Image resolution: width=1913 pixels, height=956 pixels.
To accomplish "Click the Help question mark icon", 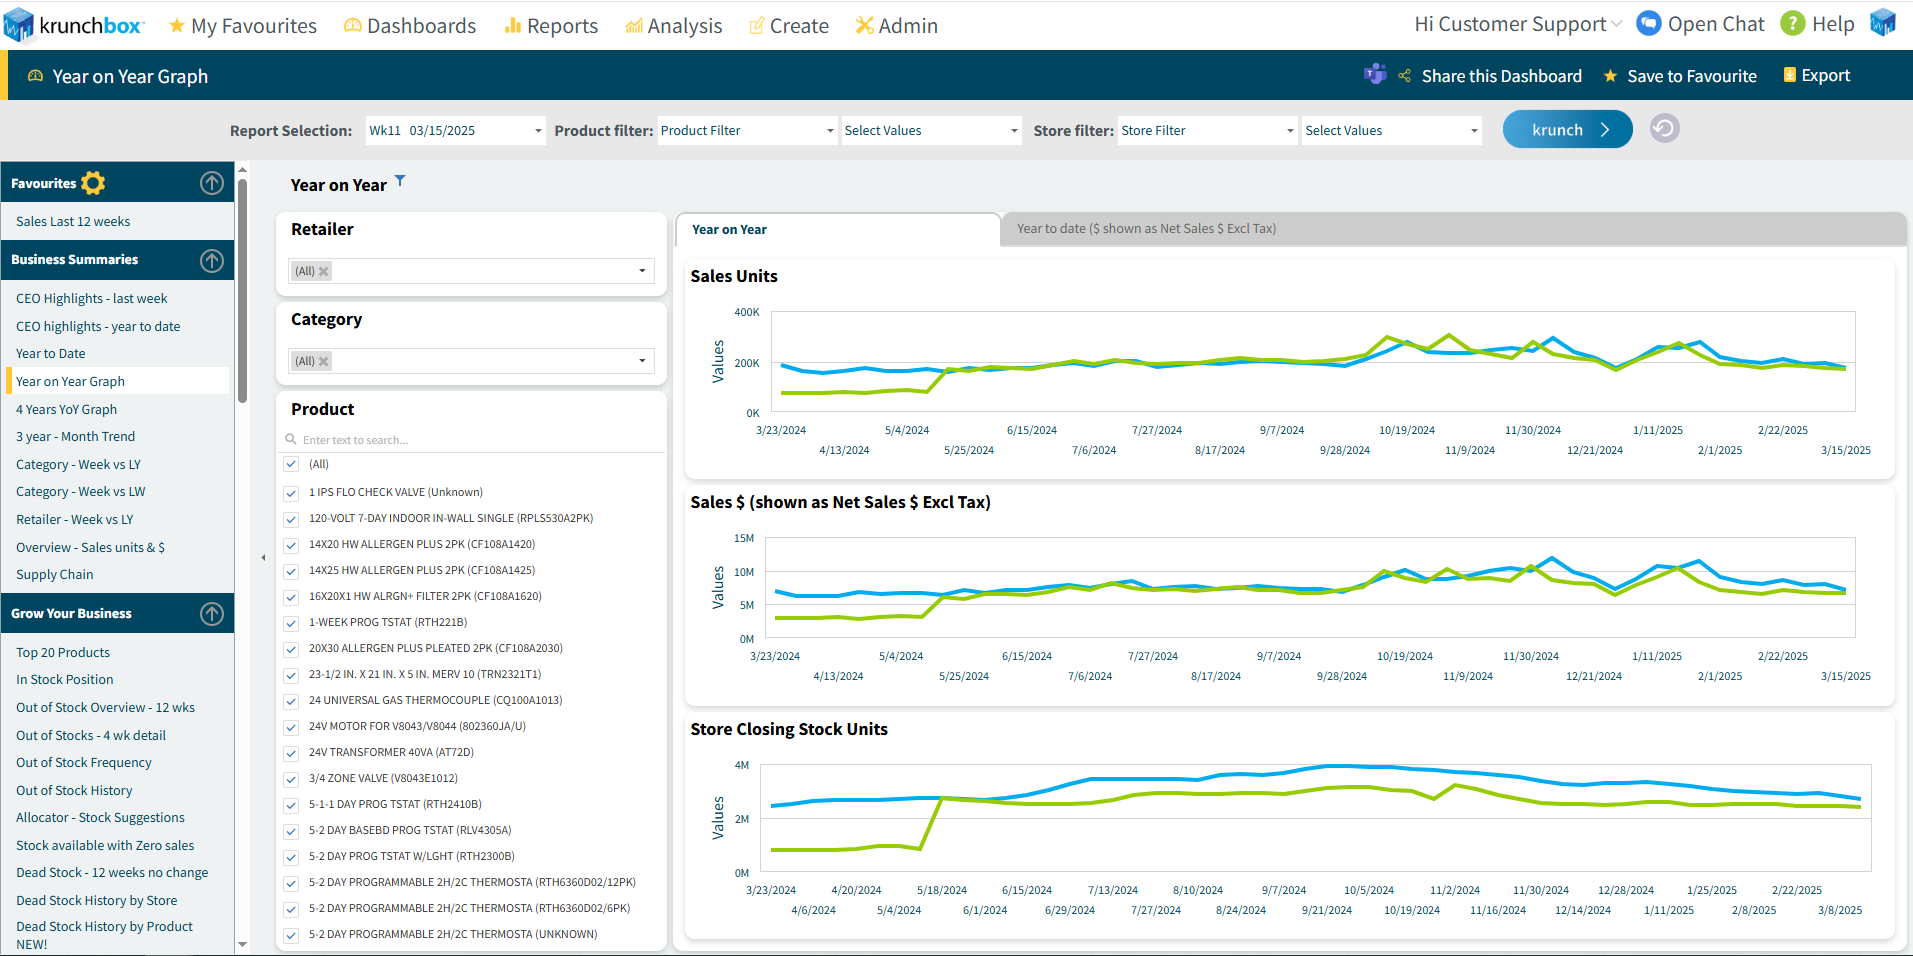I will 1792,24.
